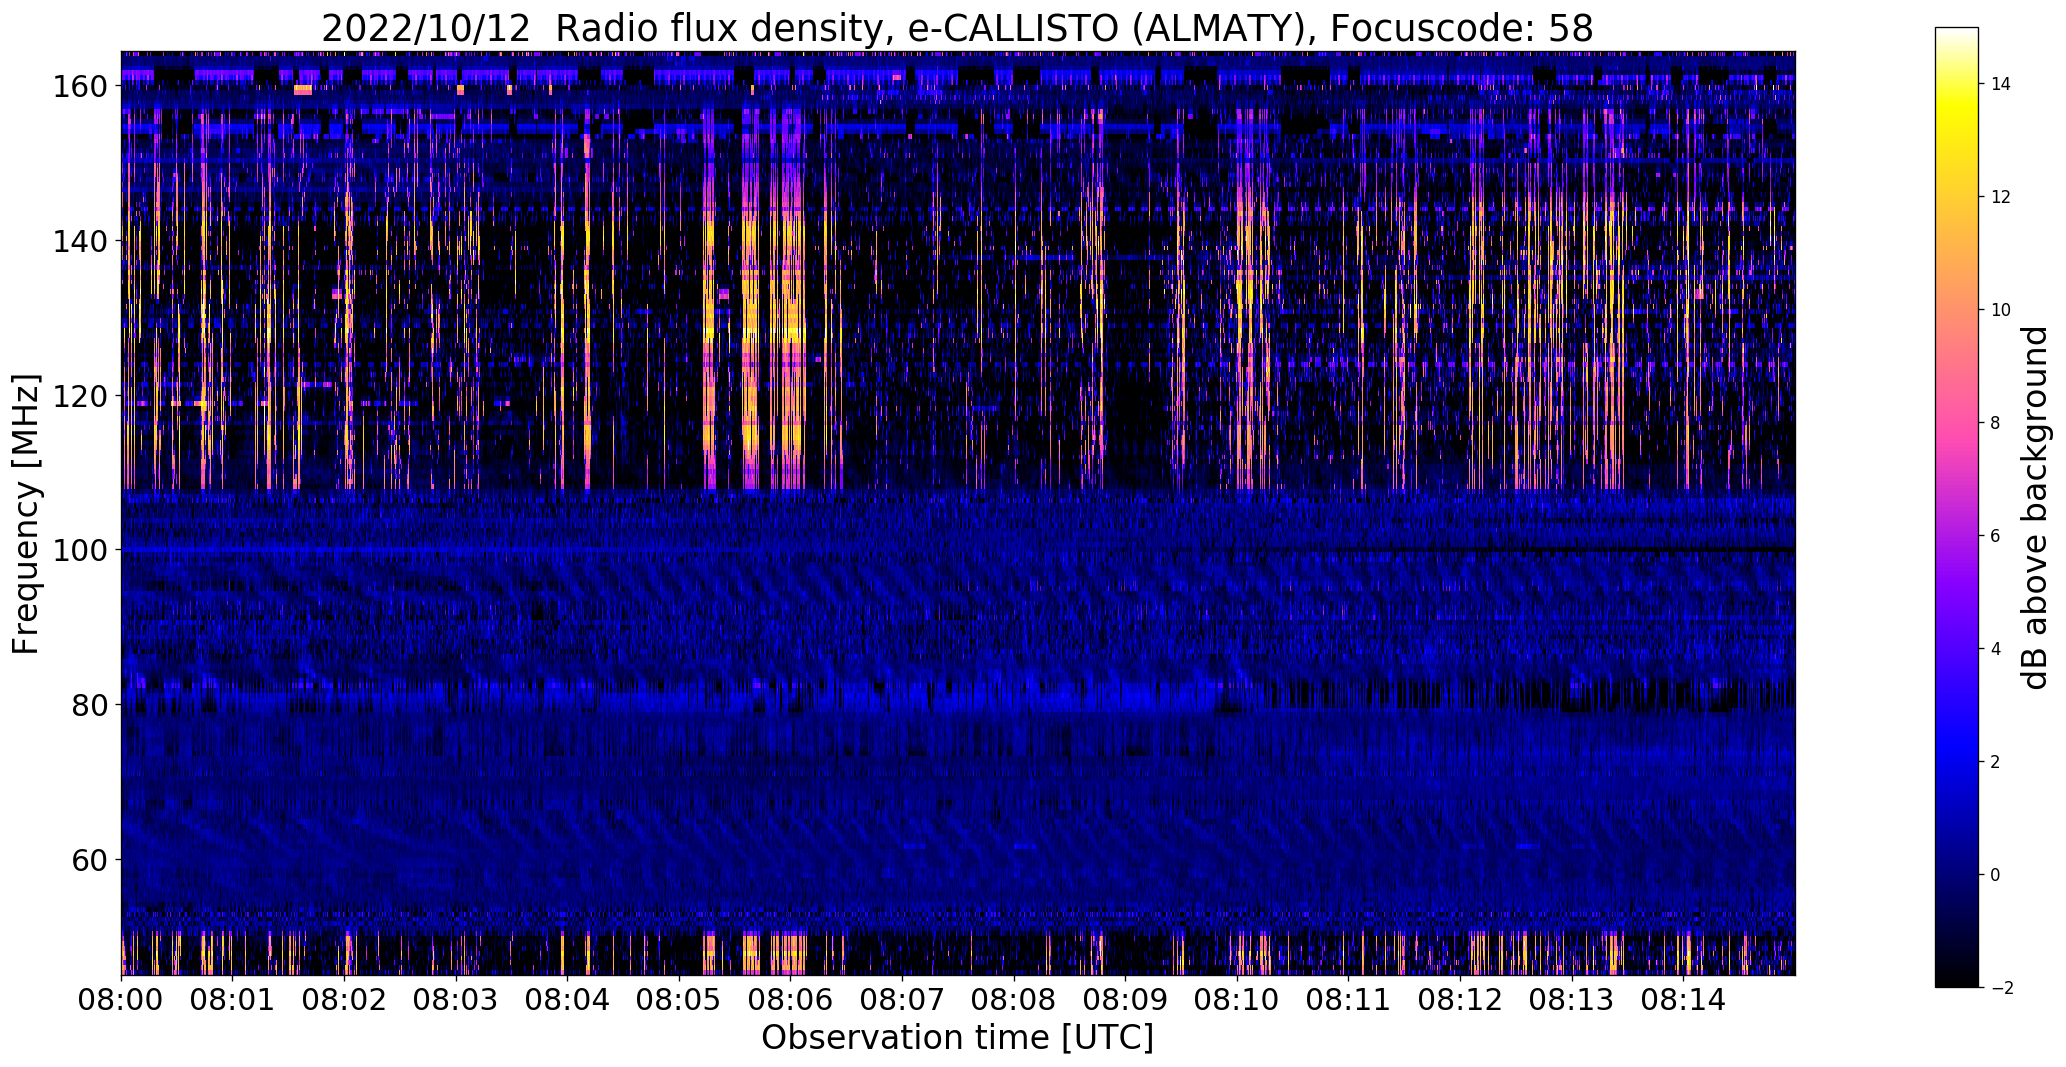Click the 140 frequency tick label

point(80,241)
